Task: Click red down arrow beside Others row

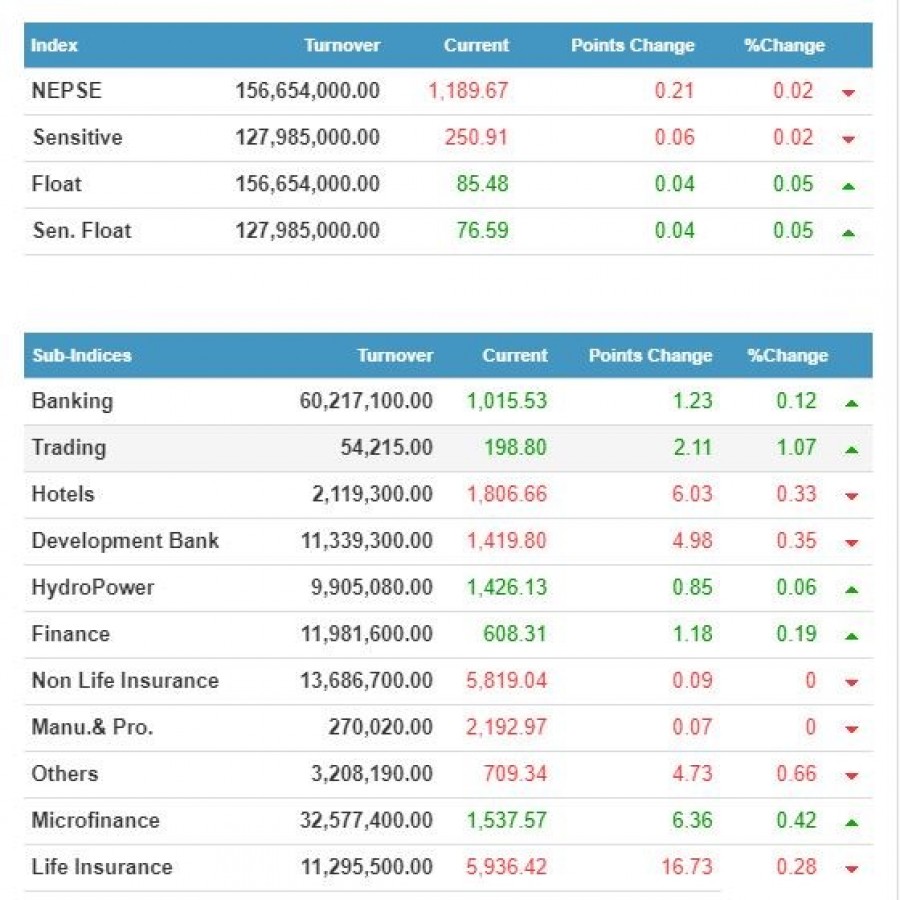Action: pos(851,776)
